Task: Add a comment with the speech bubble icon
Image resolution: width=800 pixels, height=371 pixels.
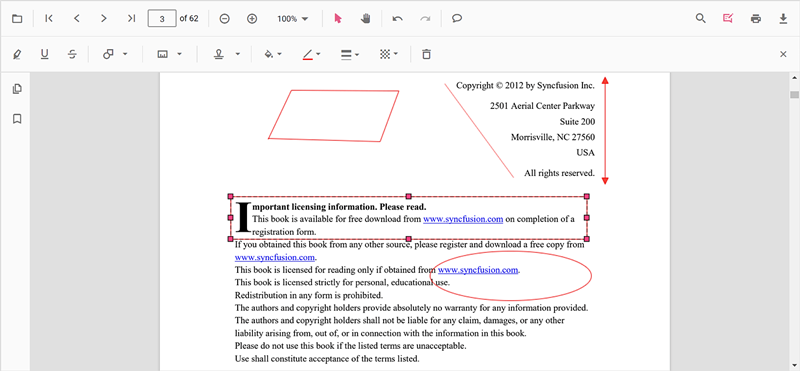Action: (457, 19)
